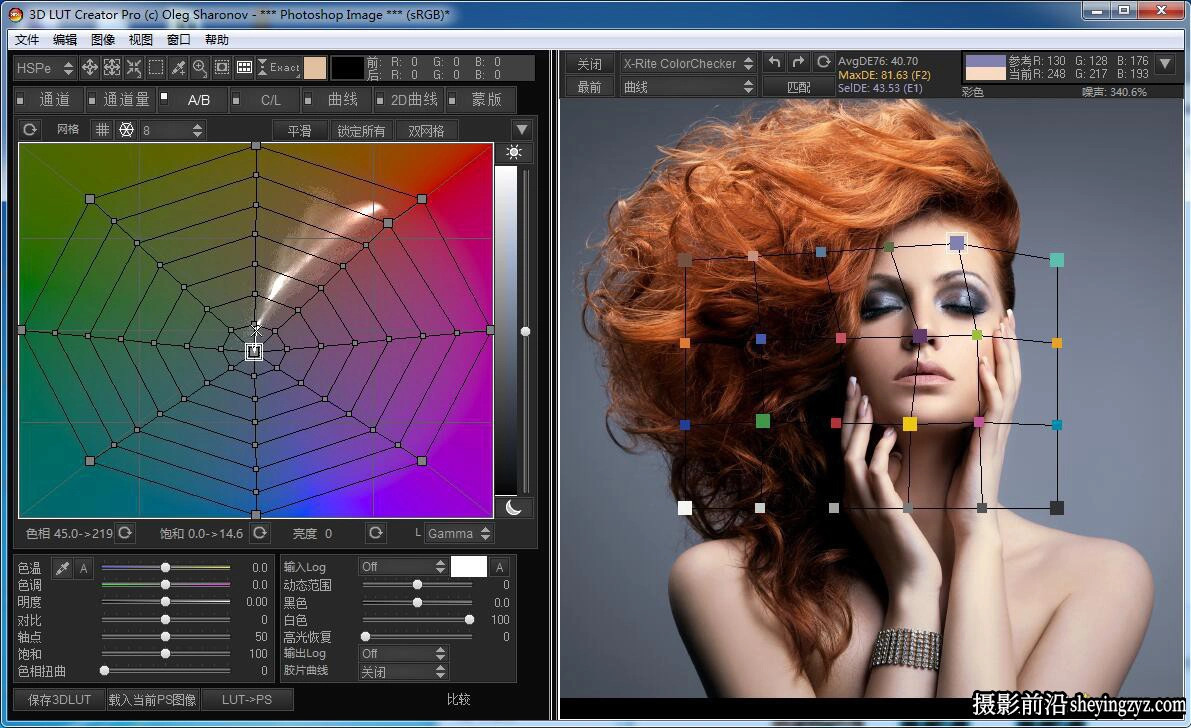The image size is (1191, 728).
Task: Undo last color checker action
Action: [x=774, y=62]
